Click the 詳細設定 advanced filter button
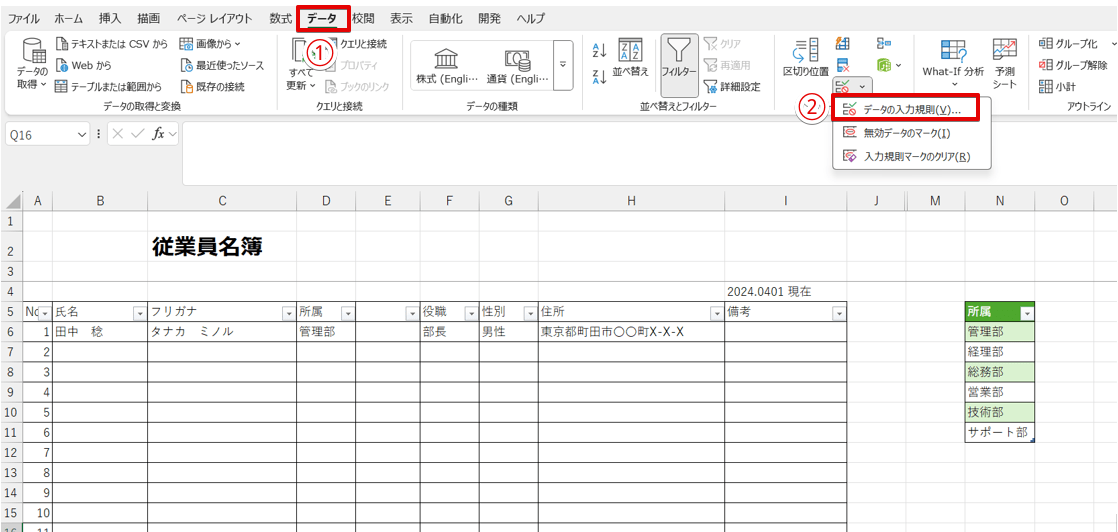 (731, 87)
